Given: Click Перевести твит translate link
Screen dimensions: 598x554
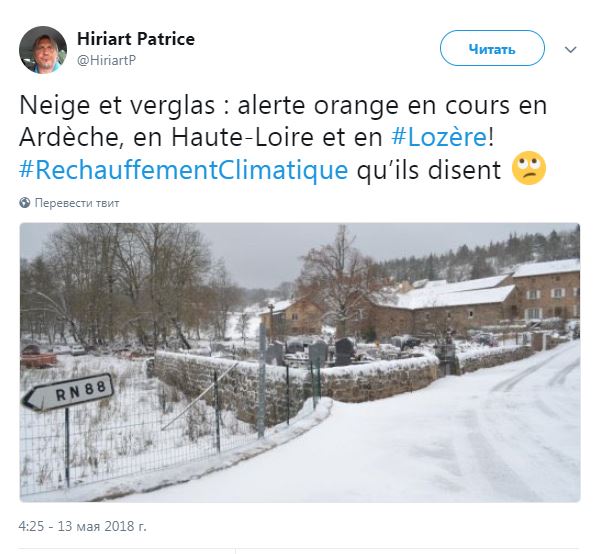Looking at the screenshot, I should (x=77, y=203).
